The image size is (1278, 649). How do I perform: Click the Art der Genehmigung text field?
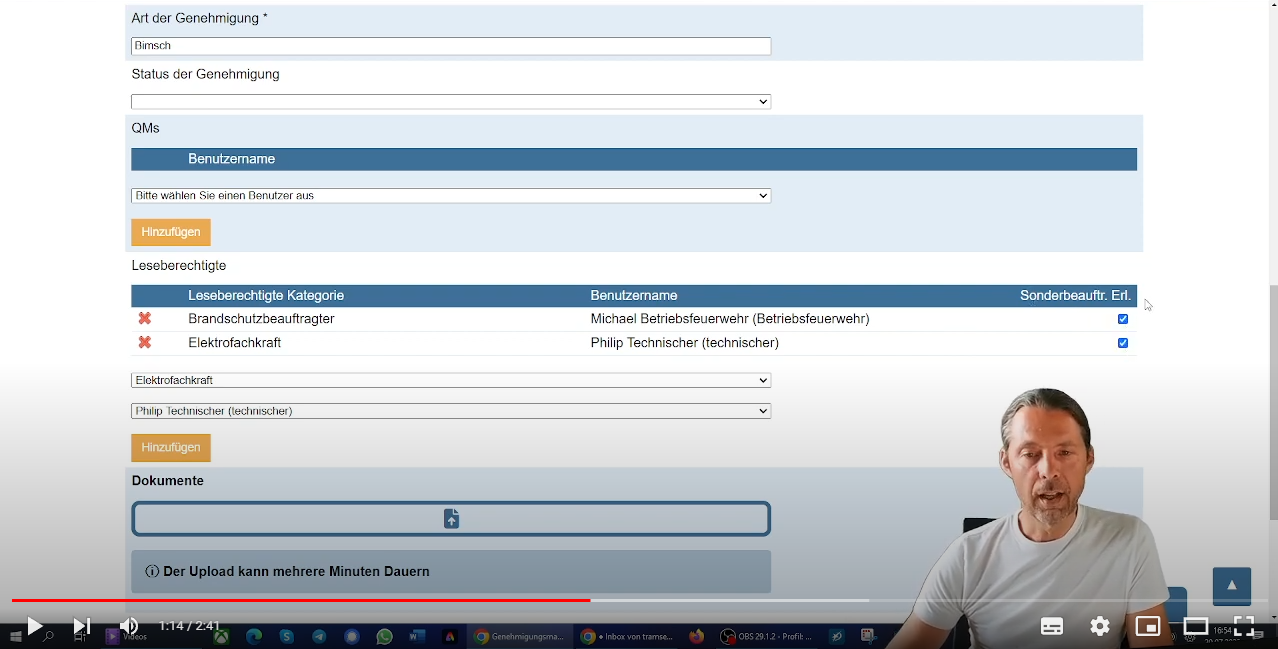[450, 46]
